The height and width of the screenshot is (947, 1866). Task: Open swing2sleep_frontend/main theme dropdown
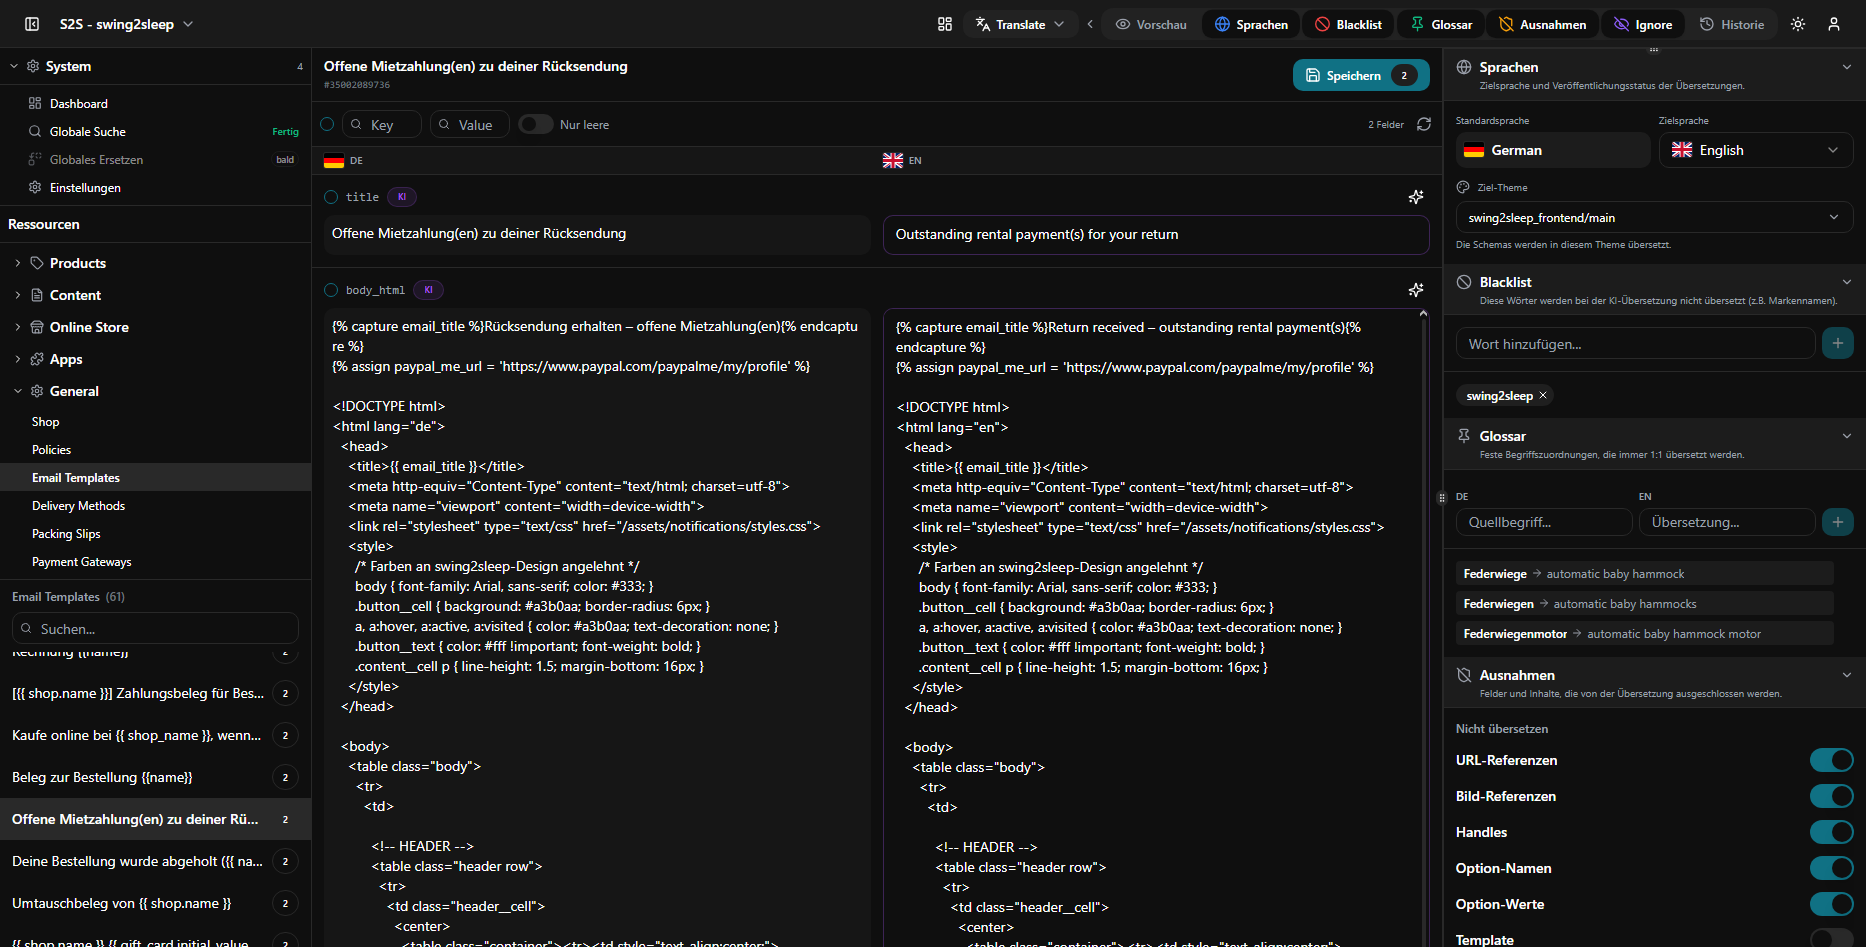coord(1654,217)
